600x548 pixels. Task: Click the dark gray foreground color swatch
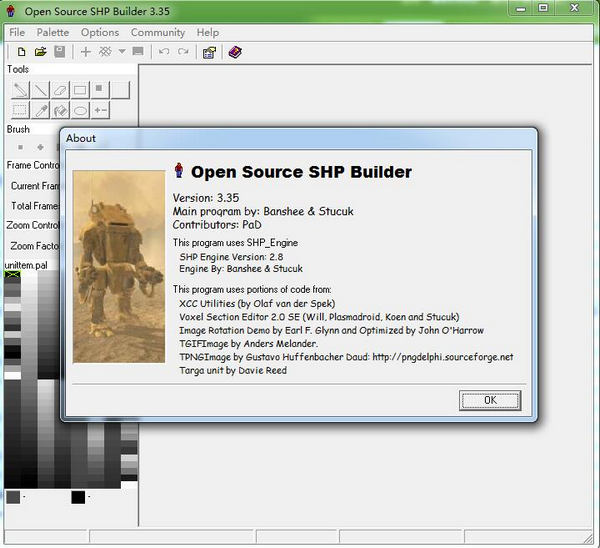click(x=13, y=497)
